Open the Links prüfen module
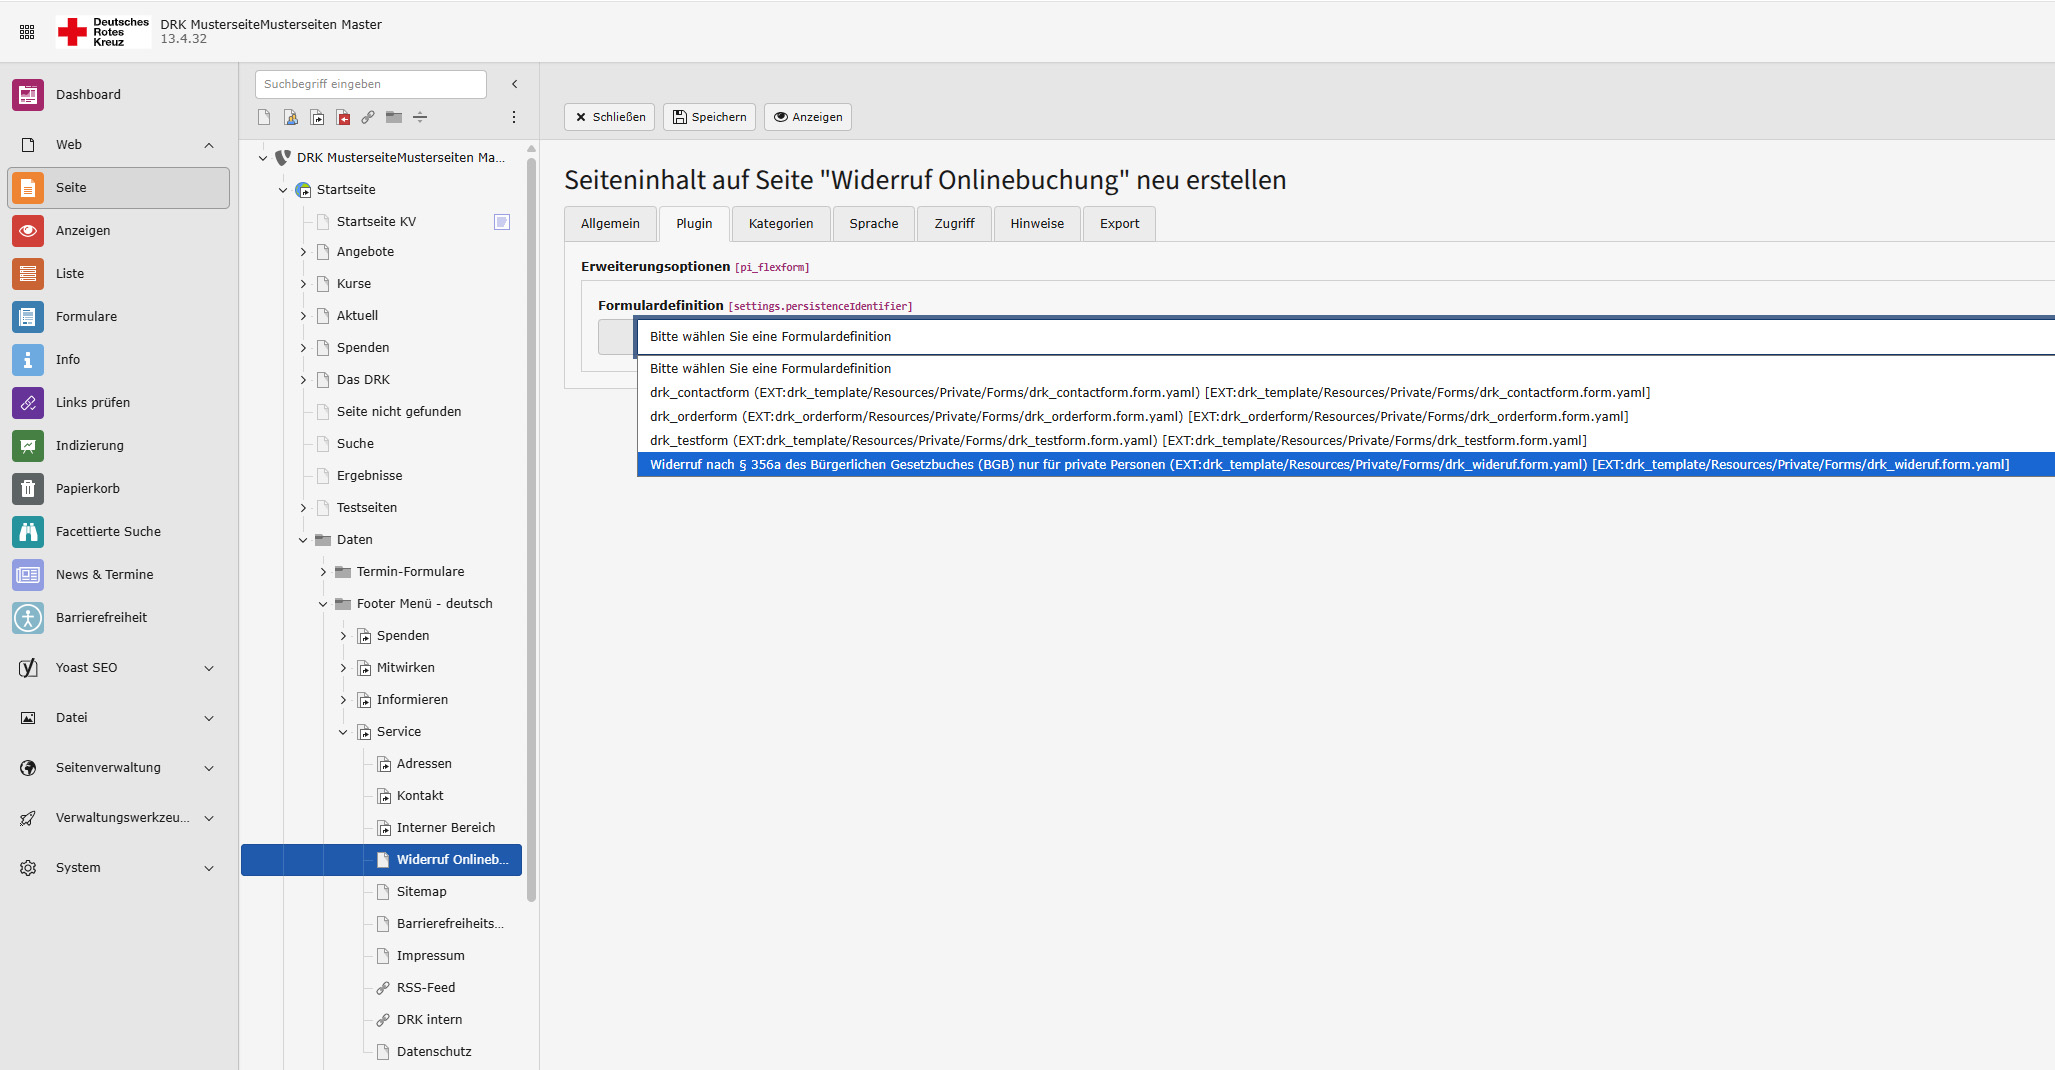This screenshot has height=1070, width=2055. [x=119, y=403]
